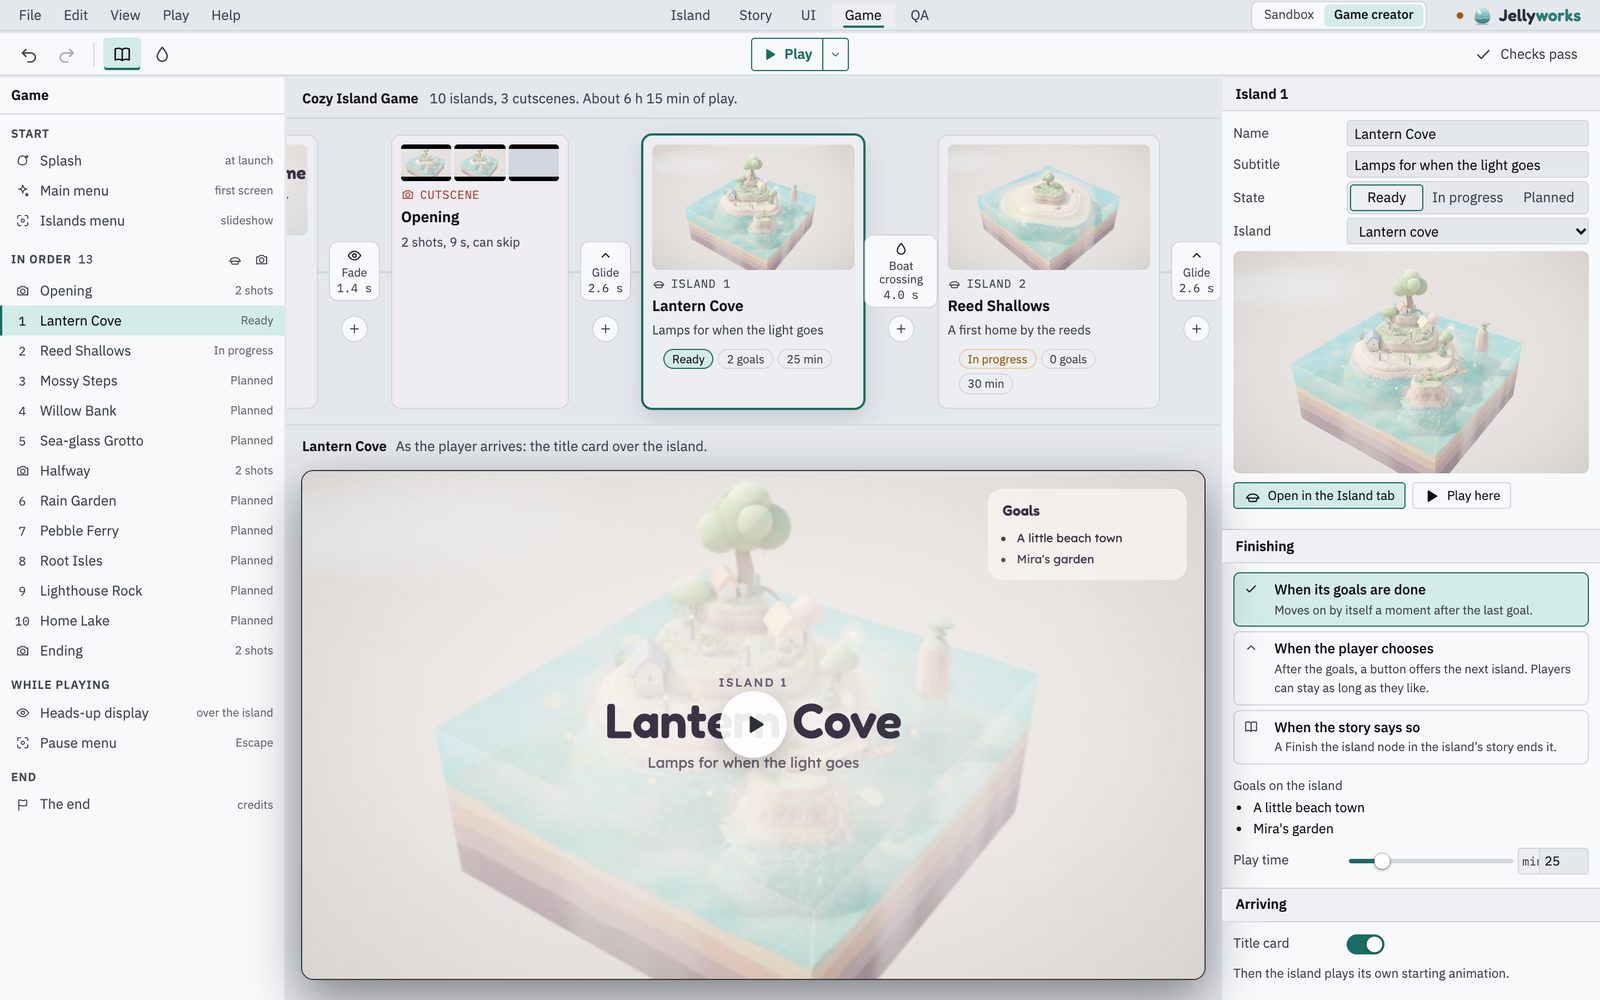This screenshot has height=1000, width=1600.
Task: Switch to the QA tab
Action: click(919, 15)
